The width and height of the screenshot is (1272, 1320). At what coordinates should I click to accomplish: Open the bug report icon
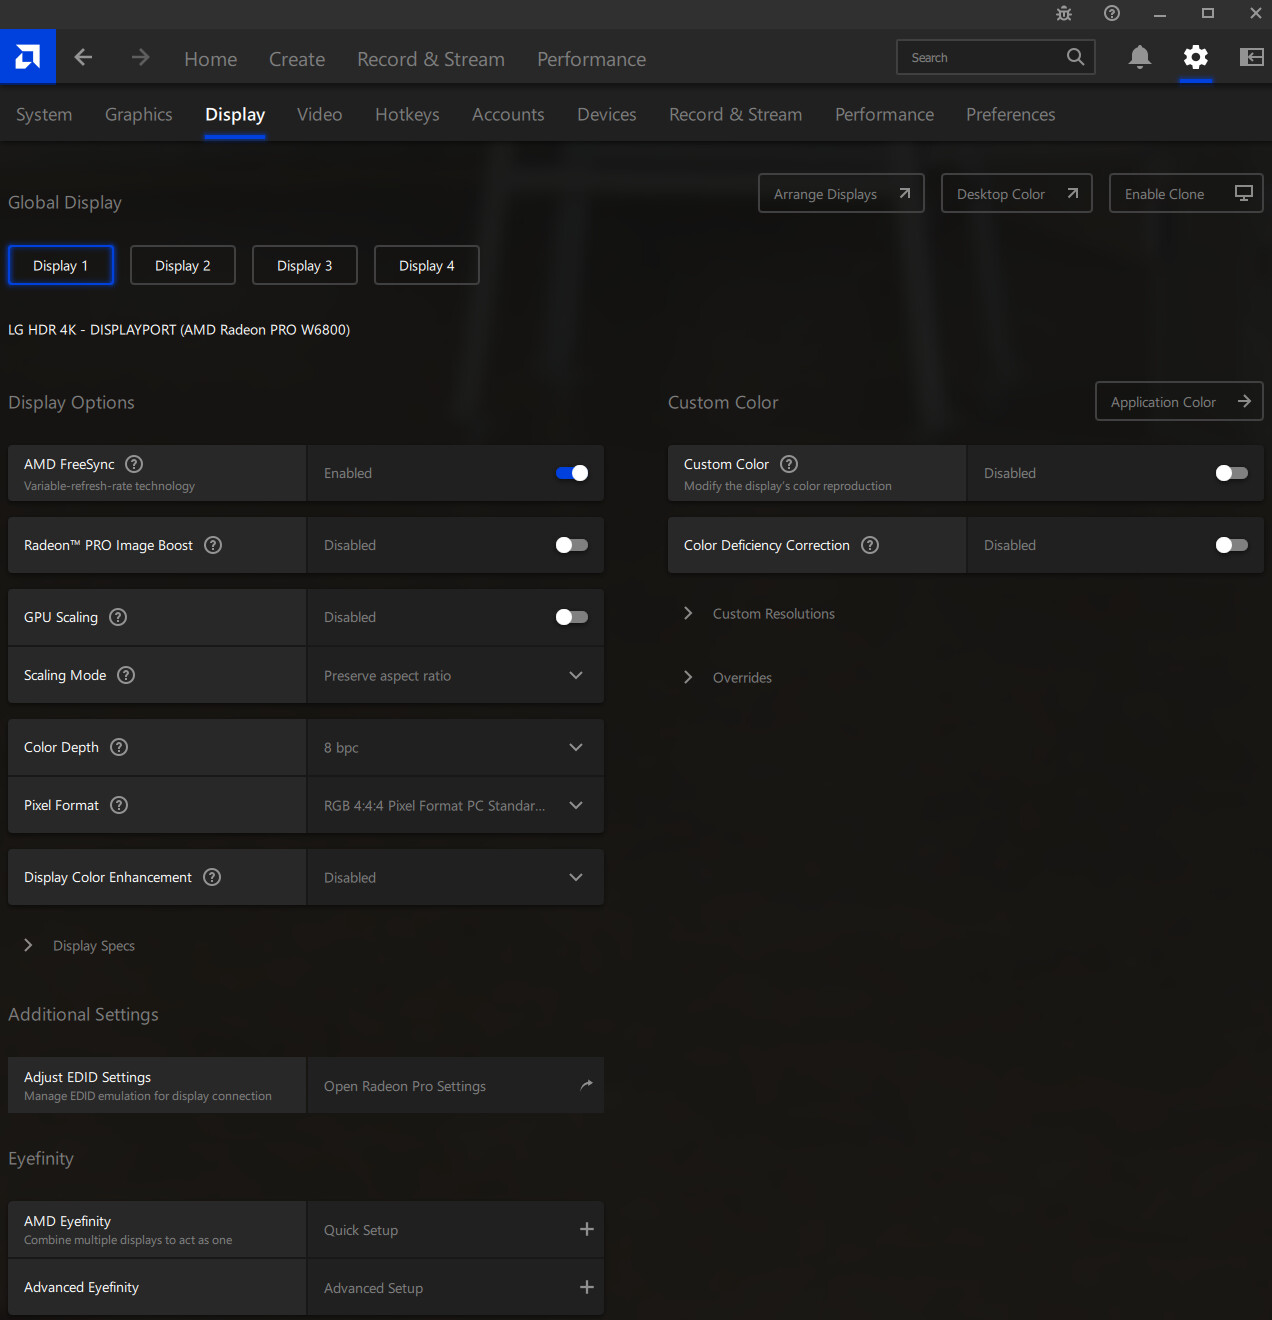pos(1064,13)
